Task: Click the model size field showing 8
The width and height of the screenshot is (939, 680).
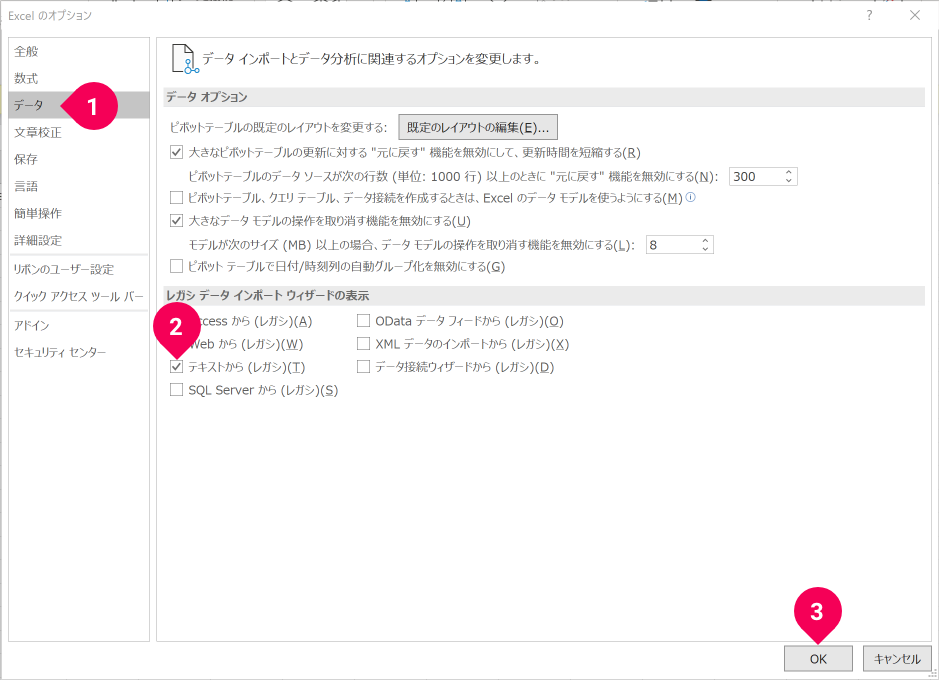Action: point(671,245)
